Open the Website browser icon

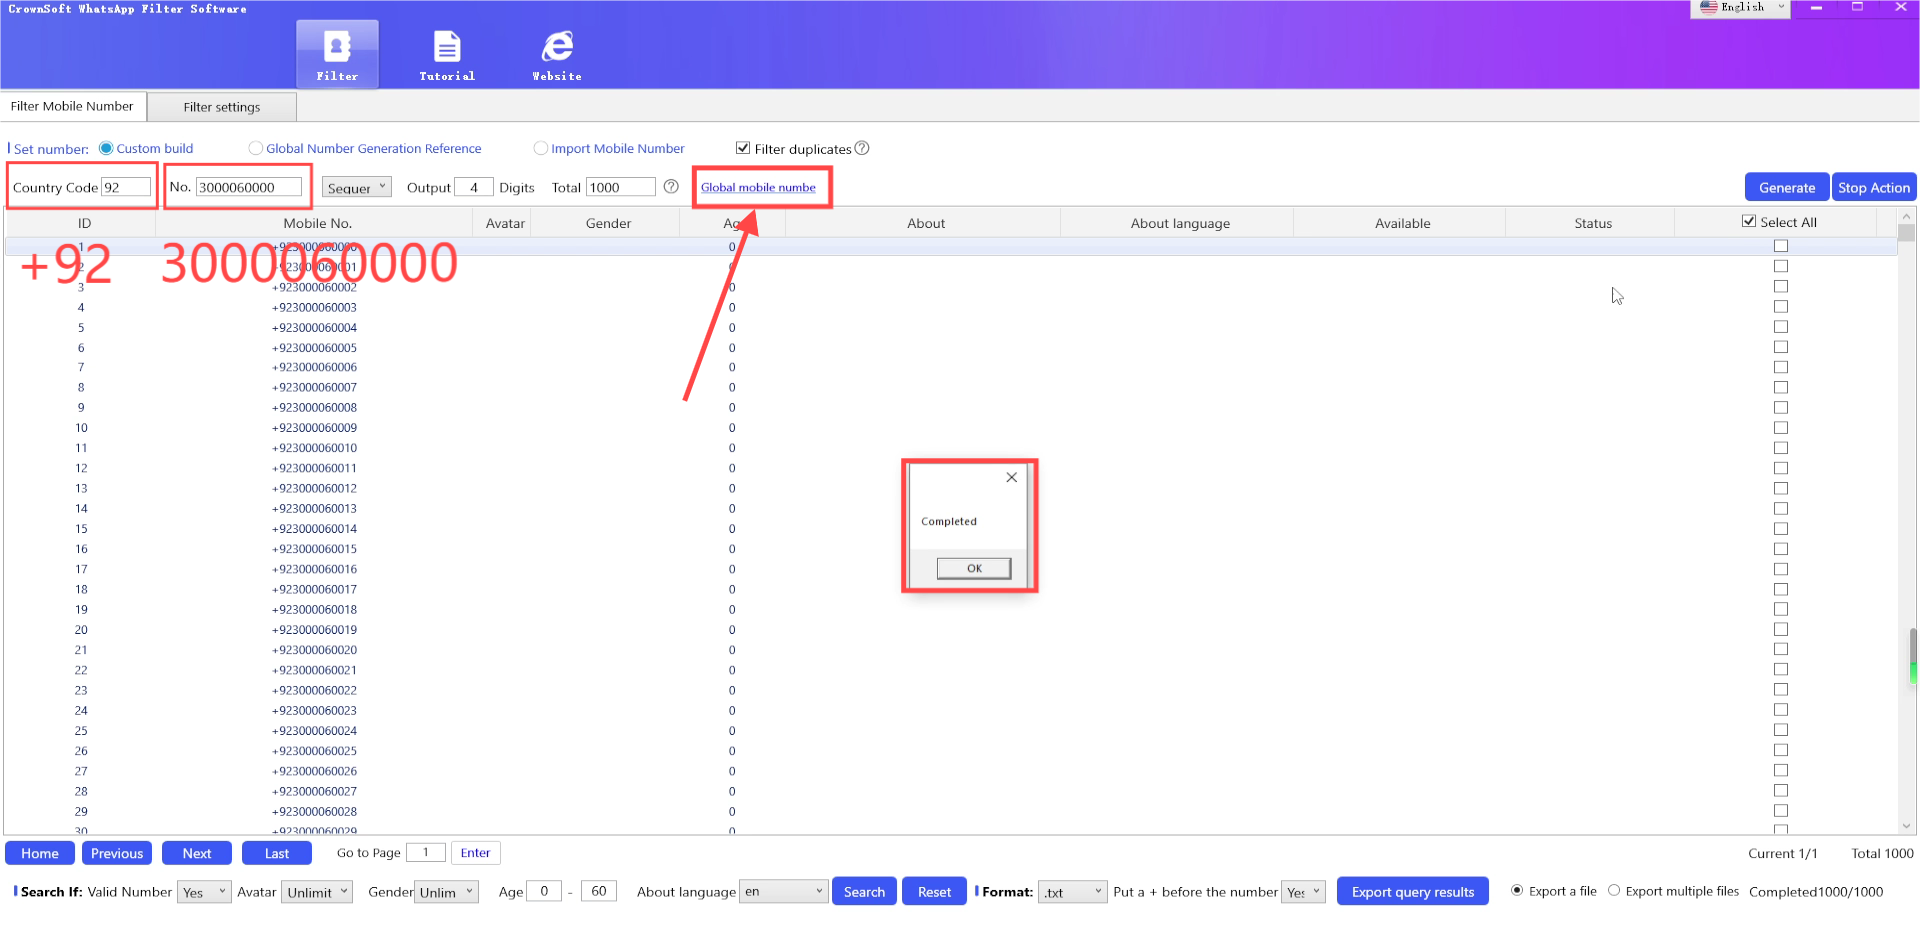point(557,54)
